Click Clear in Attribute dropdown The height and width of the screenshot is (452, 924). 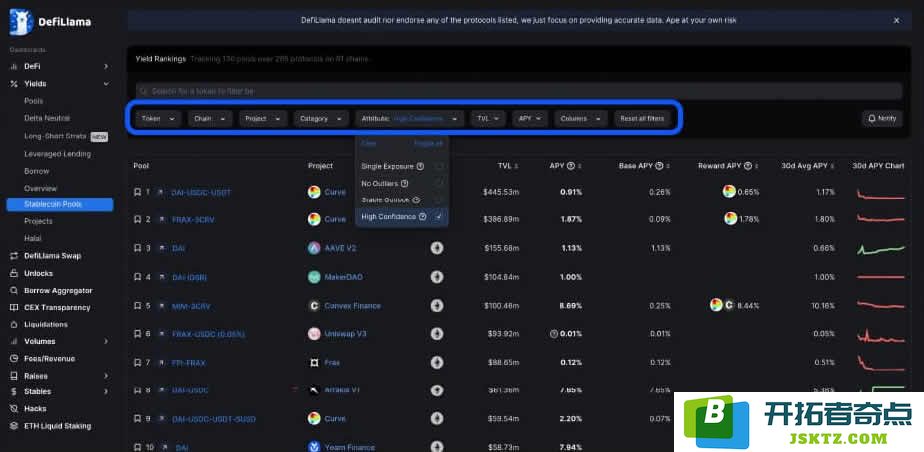click(368, 143)
